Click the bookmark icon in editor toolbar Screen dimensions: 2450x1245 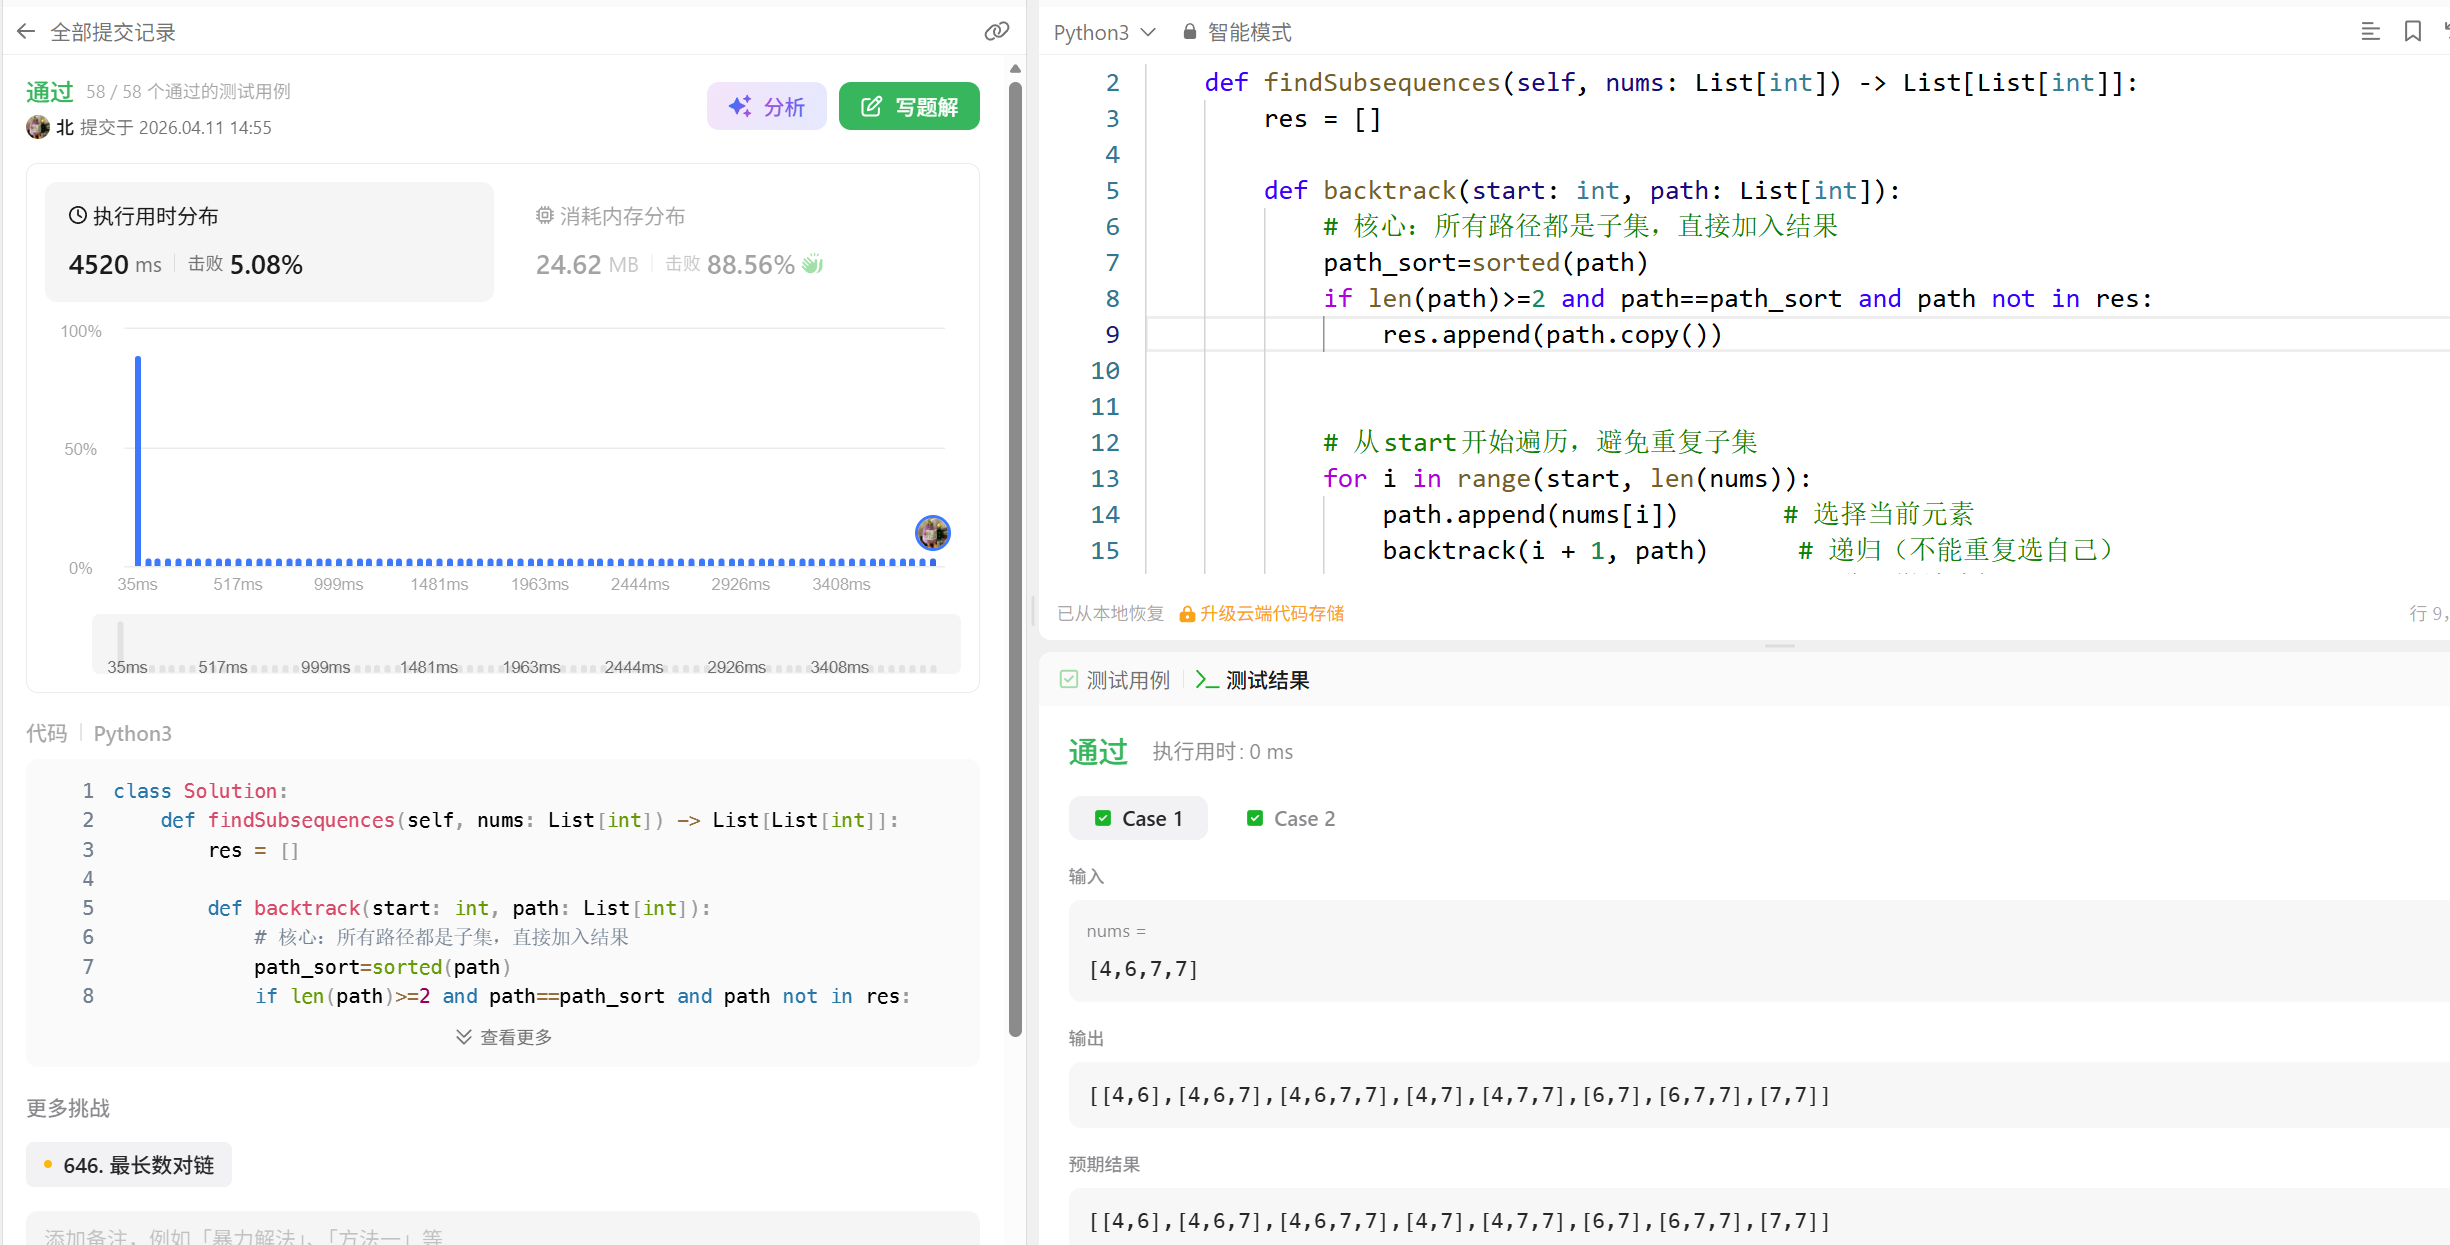(x=2412, y=32)
